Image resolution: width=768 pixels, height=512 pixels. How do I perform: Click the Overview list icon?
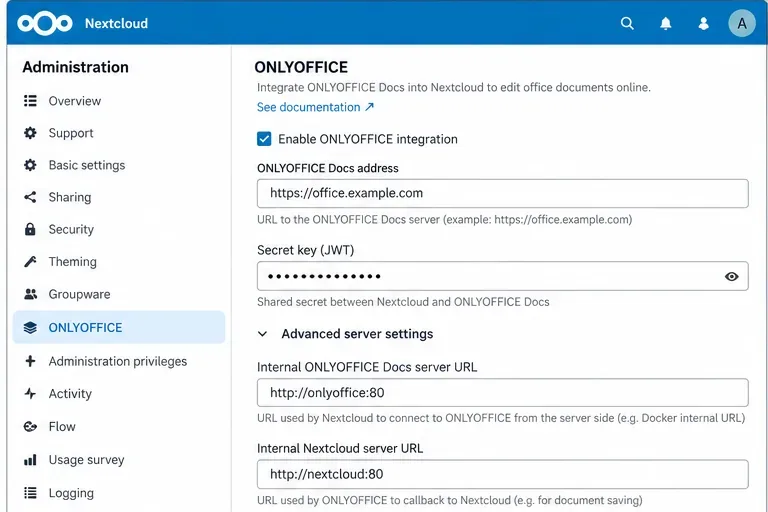coord(30,101)
